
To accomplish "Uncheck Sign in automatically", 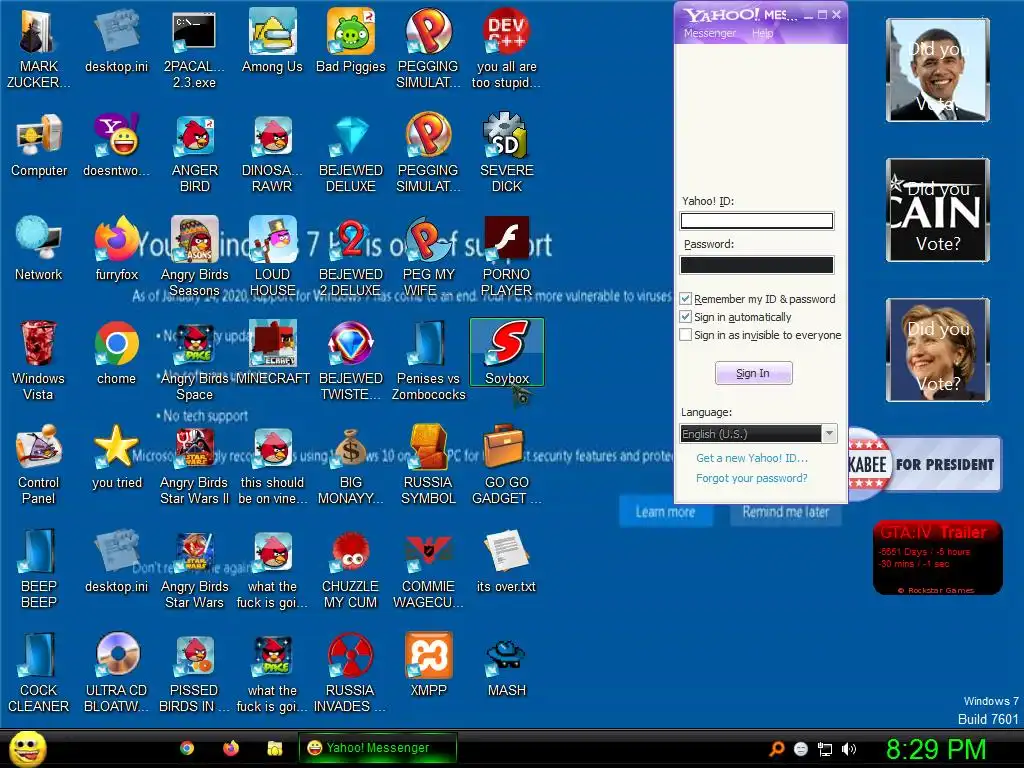I will click(686, 317).
